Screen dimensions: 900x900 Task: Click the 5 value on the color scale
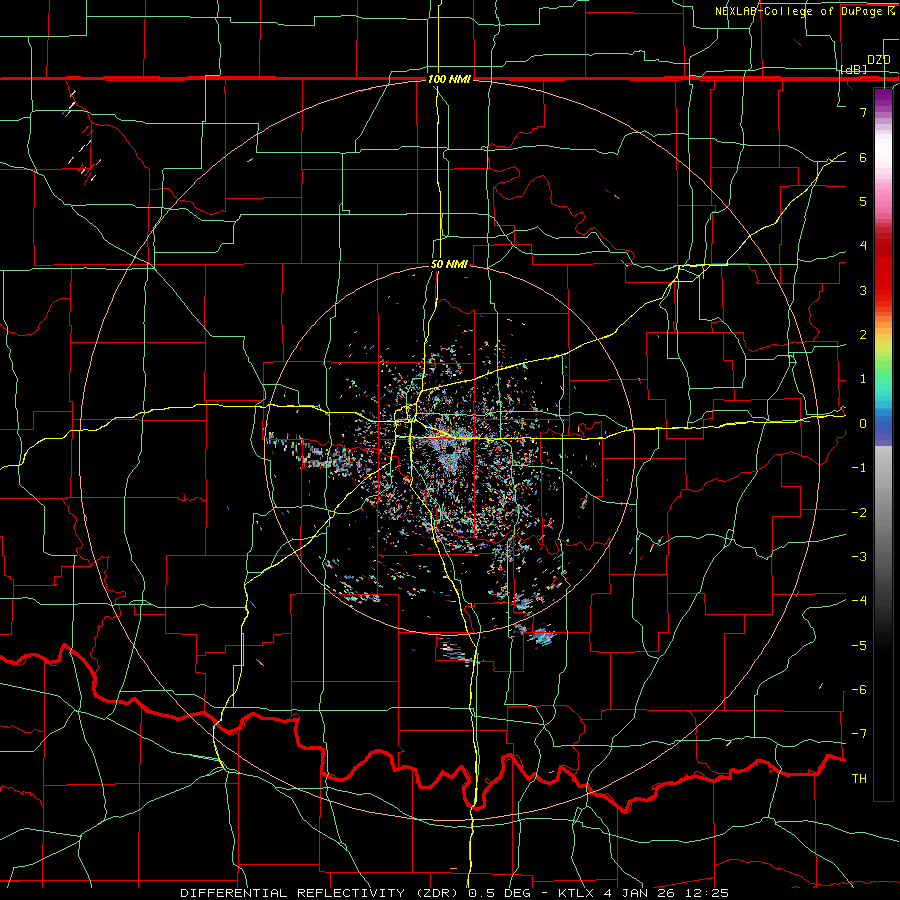[x=863, y=201]
